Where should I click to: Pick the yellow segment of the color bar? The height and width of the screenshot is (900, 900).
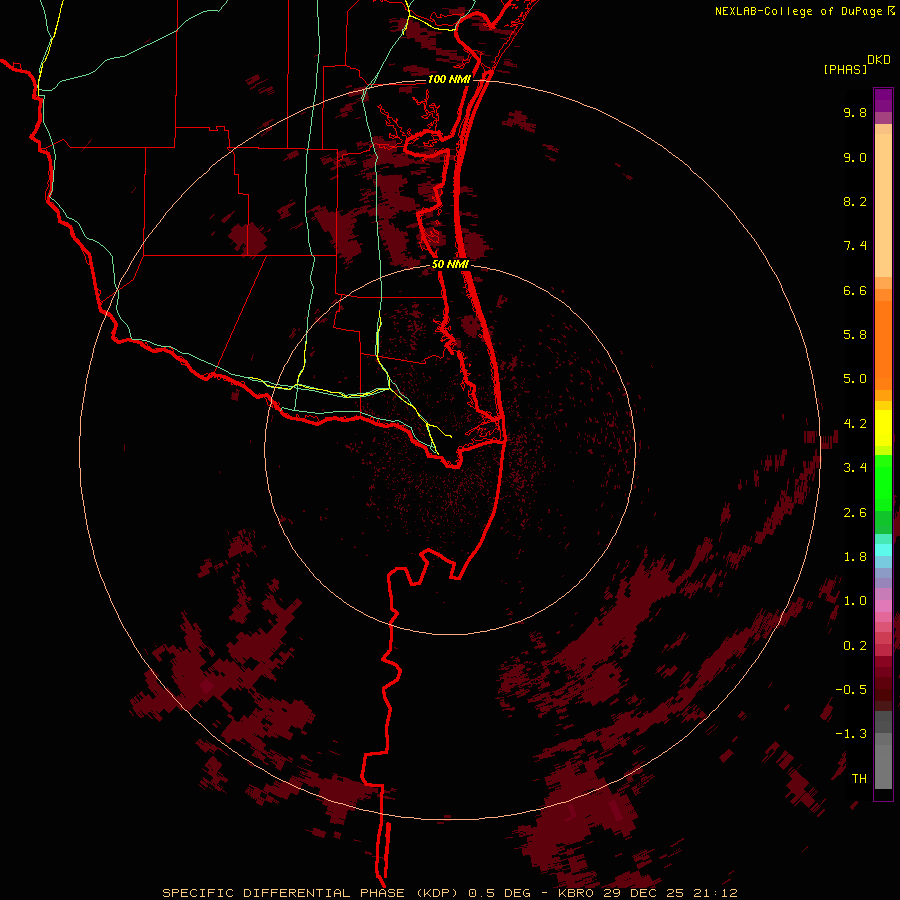(x=883, y=428)
